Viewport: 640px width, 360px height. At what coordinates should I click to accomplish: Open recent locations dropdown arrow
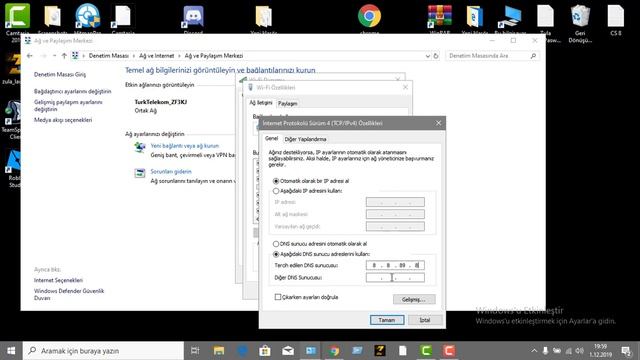tap(55, 56)
